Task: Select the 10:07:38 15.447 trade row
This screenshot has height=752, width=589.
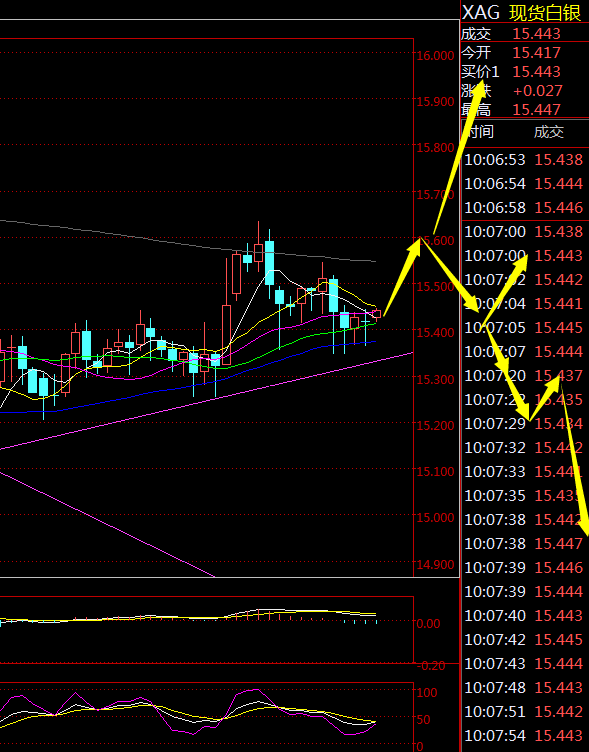Action: (x=524, y=544)
